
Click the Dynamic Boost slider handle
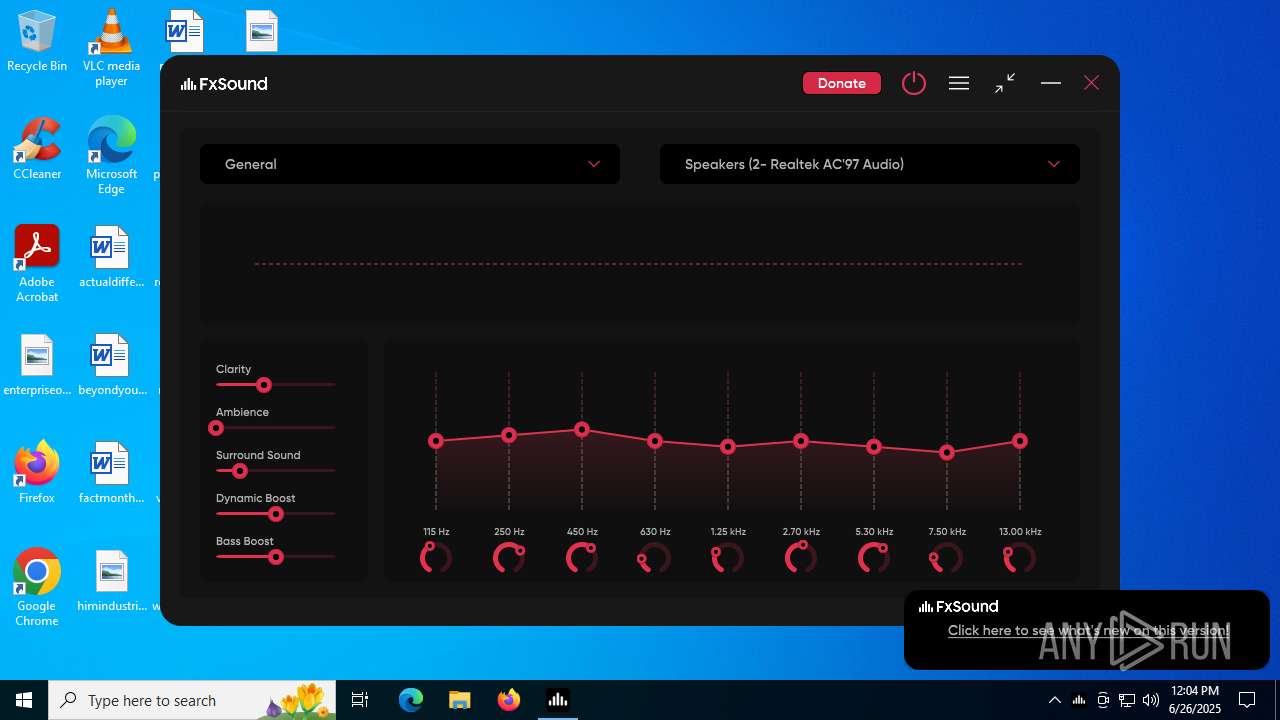click(x=276, y=514)
